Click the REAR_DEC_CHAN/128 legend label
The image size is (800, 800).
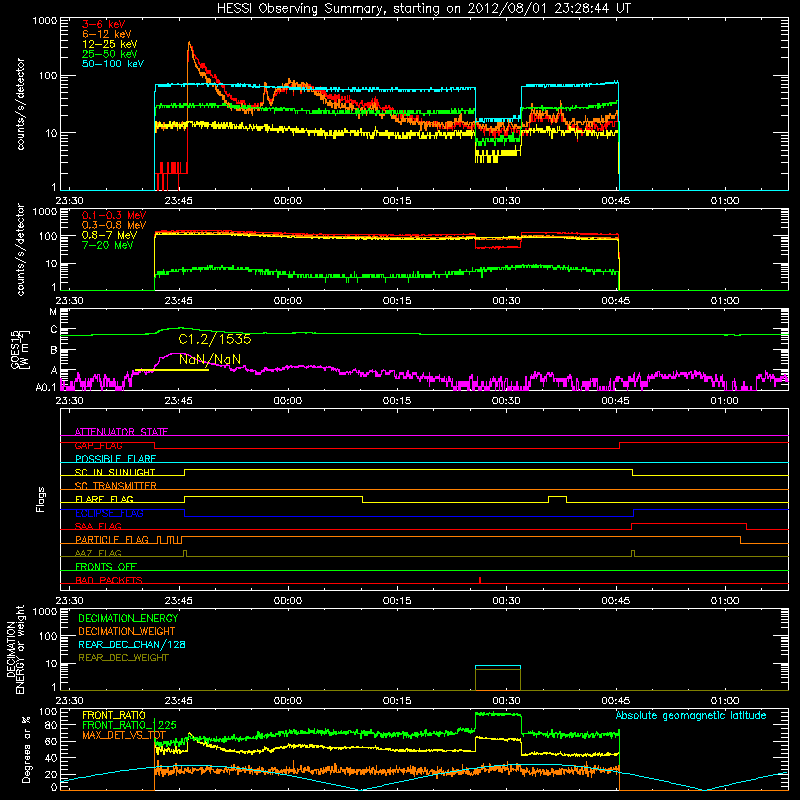tap(132, 644)
